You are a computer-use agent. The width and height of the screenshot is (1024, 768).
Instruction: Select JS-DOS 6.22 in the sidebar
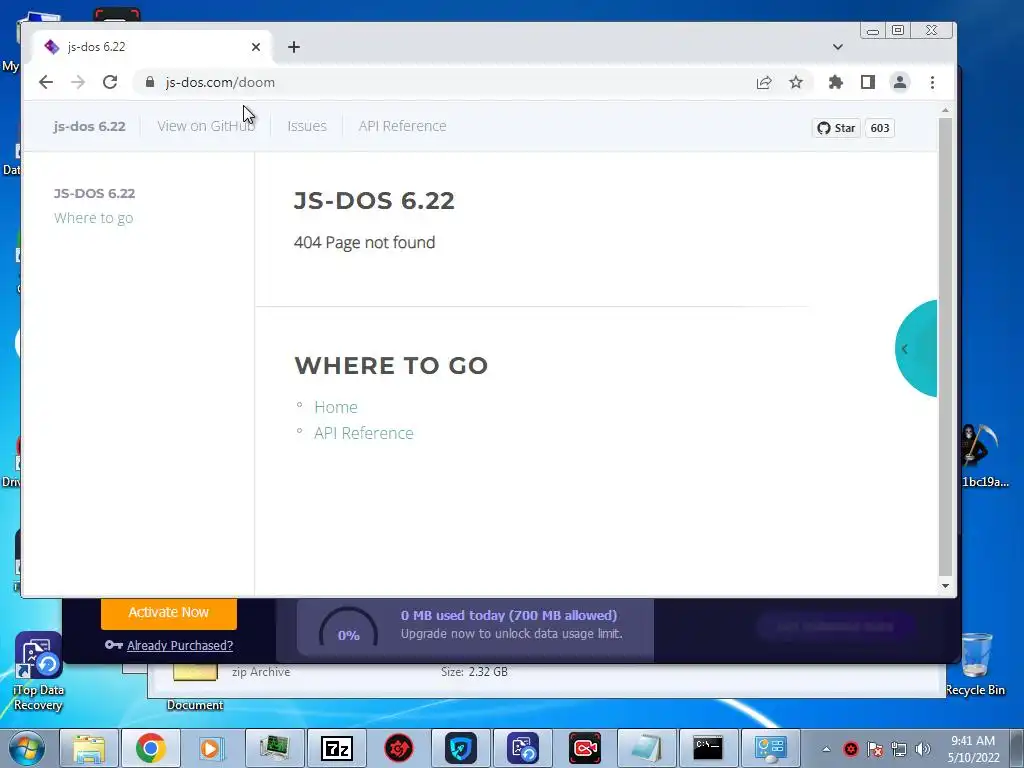coord(95,193)
